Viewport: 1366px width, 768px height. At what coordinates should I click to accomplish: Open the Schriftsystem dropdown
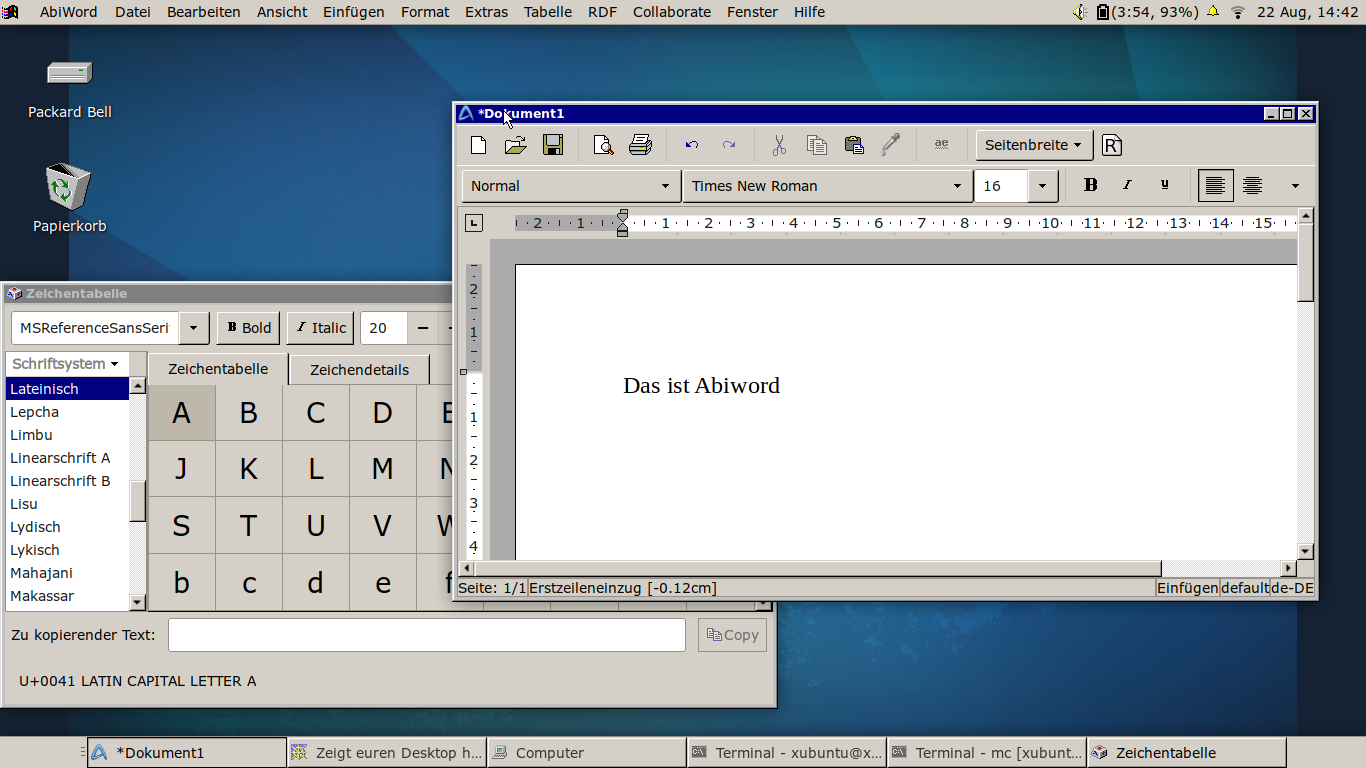(x=66, y=364)
